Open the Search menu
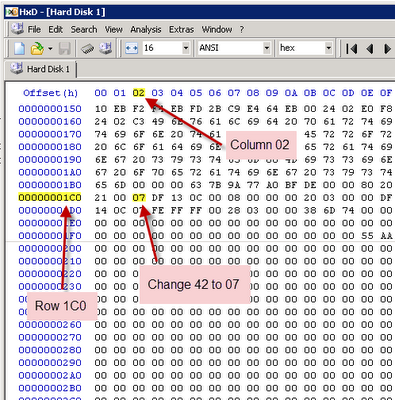The width and height of the screenshot is (395, 400). [x=84, y=30]
